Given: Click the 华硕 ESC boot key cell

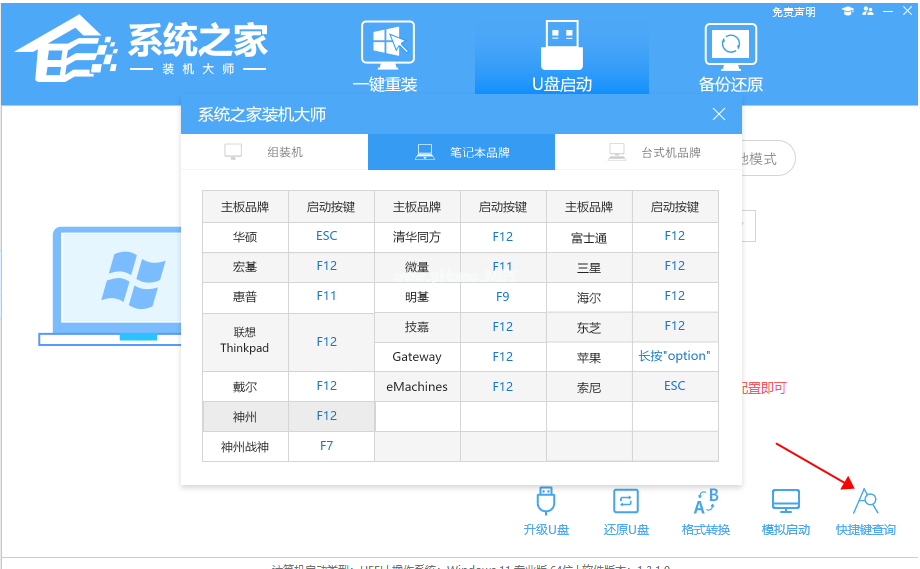Looking at the screenshot, I should pos(327,236).
